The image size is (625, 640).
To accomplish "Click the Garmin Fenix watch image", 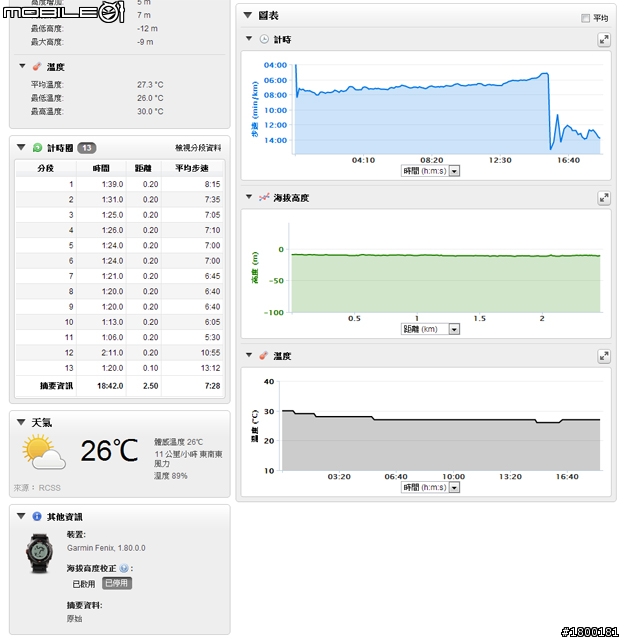I will tap(40, 553).
